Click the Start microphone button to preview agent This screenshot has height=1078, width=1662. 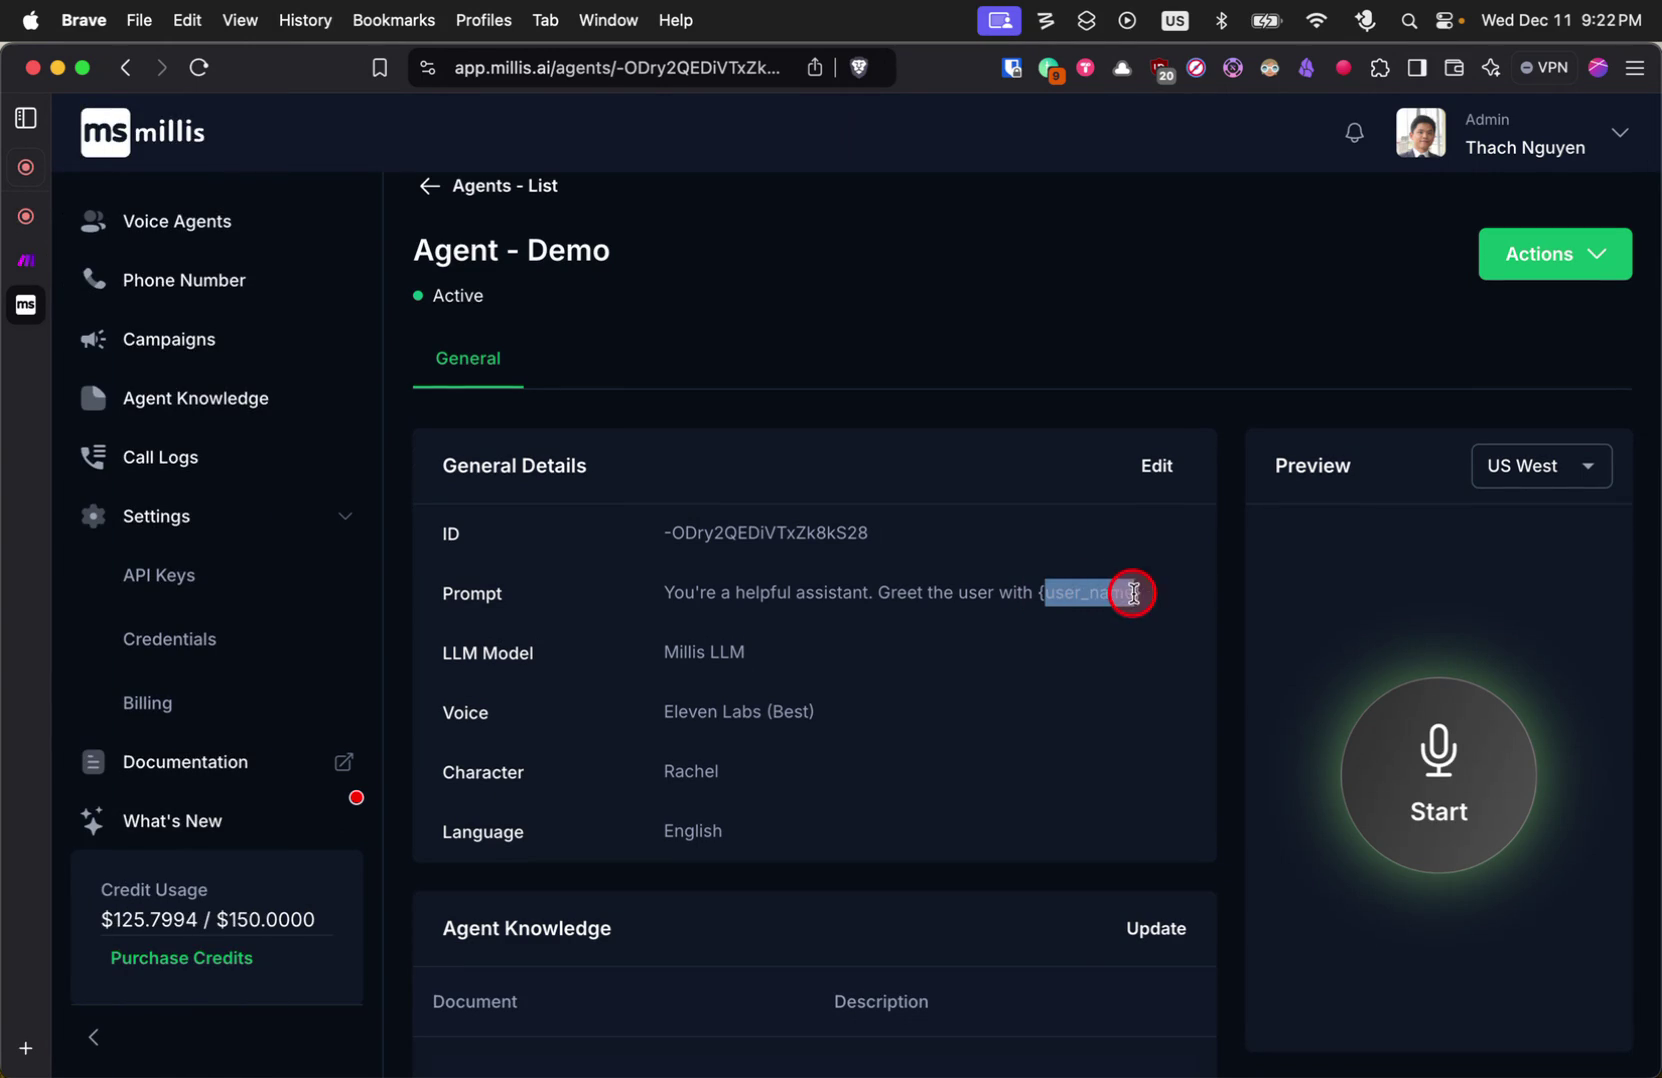point(1438,775)
